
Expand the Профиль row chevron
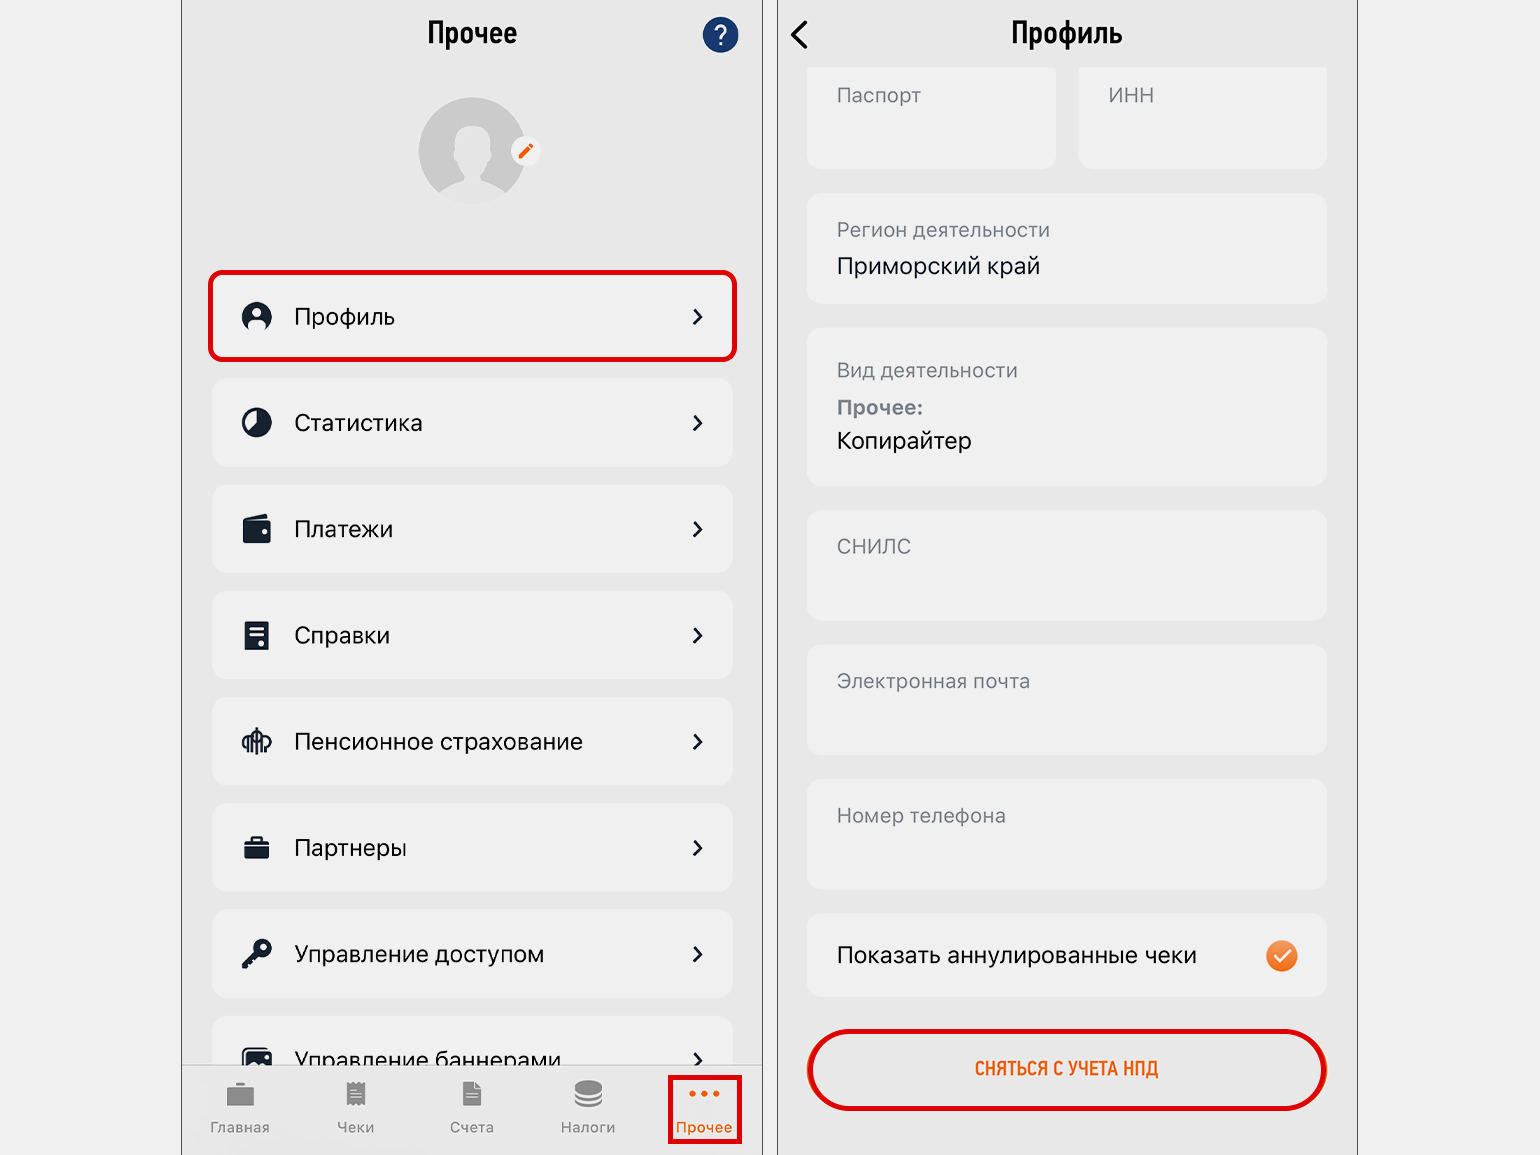(698, 317)
